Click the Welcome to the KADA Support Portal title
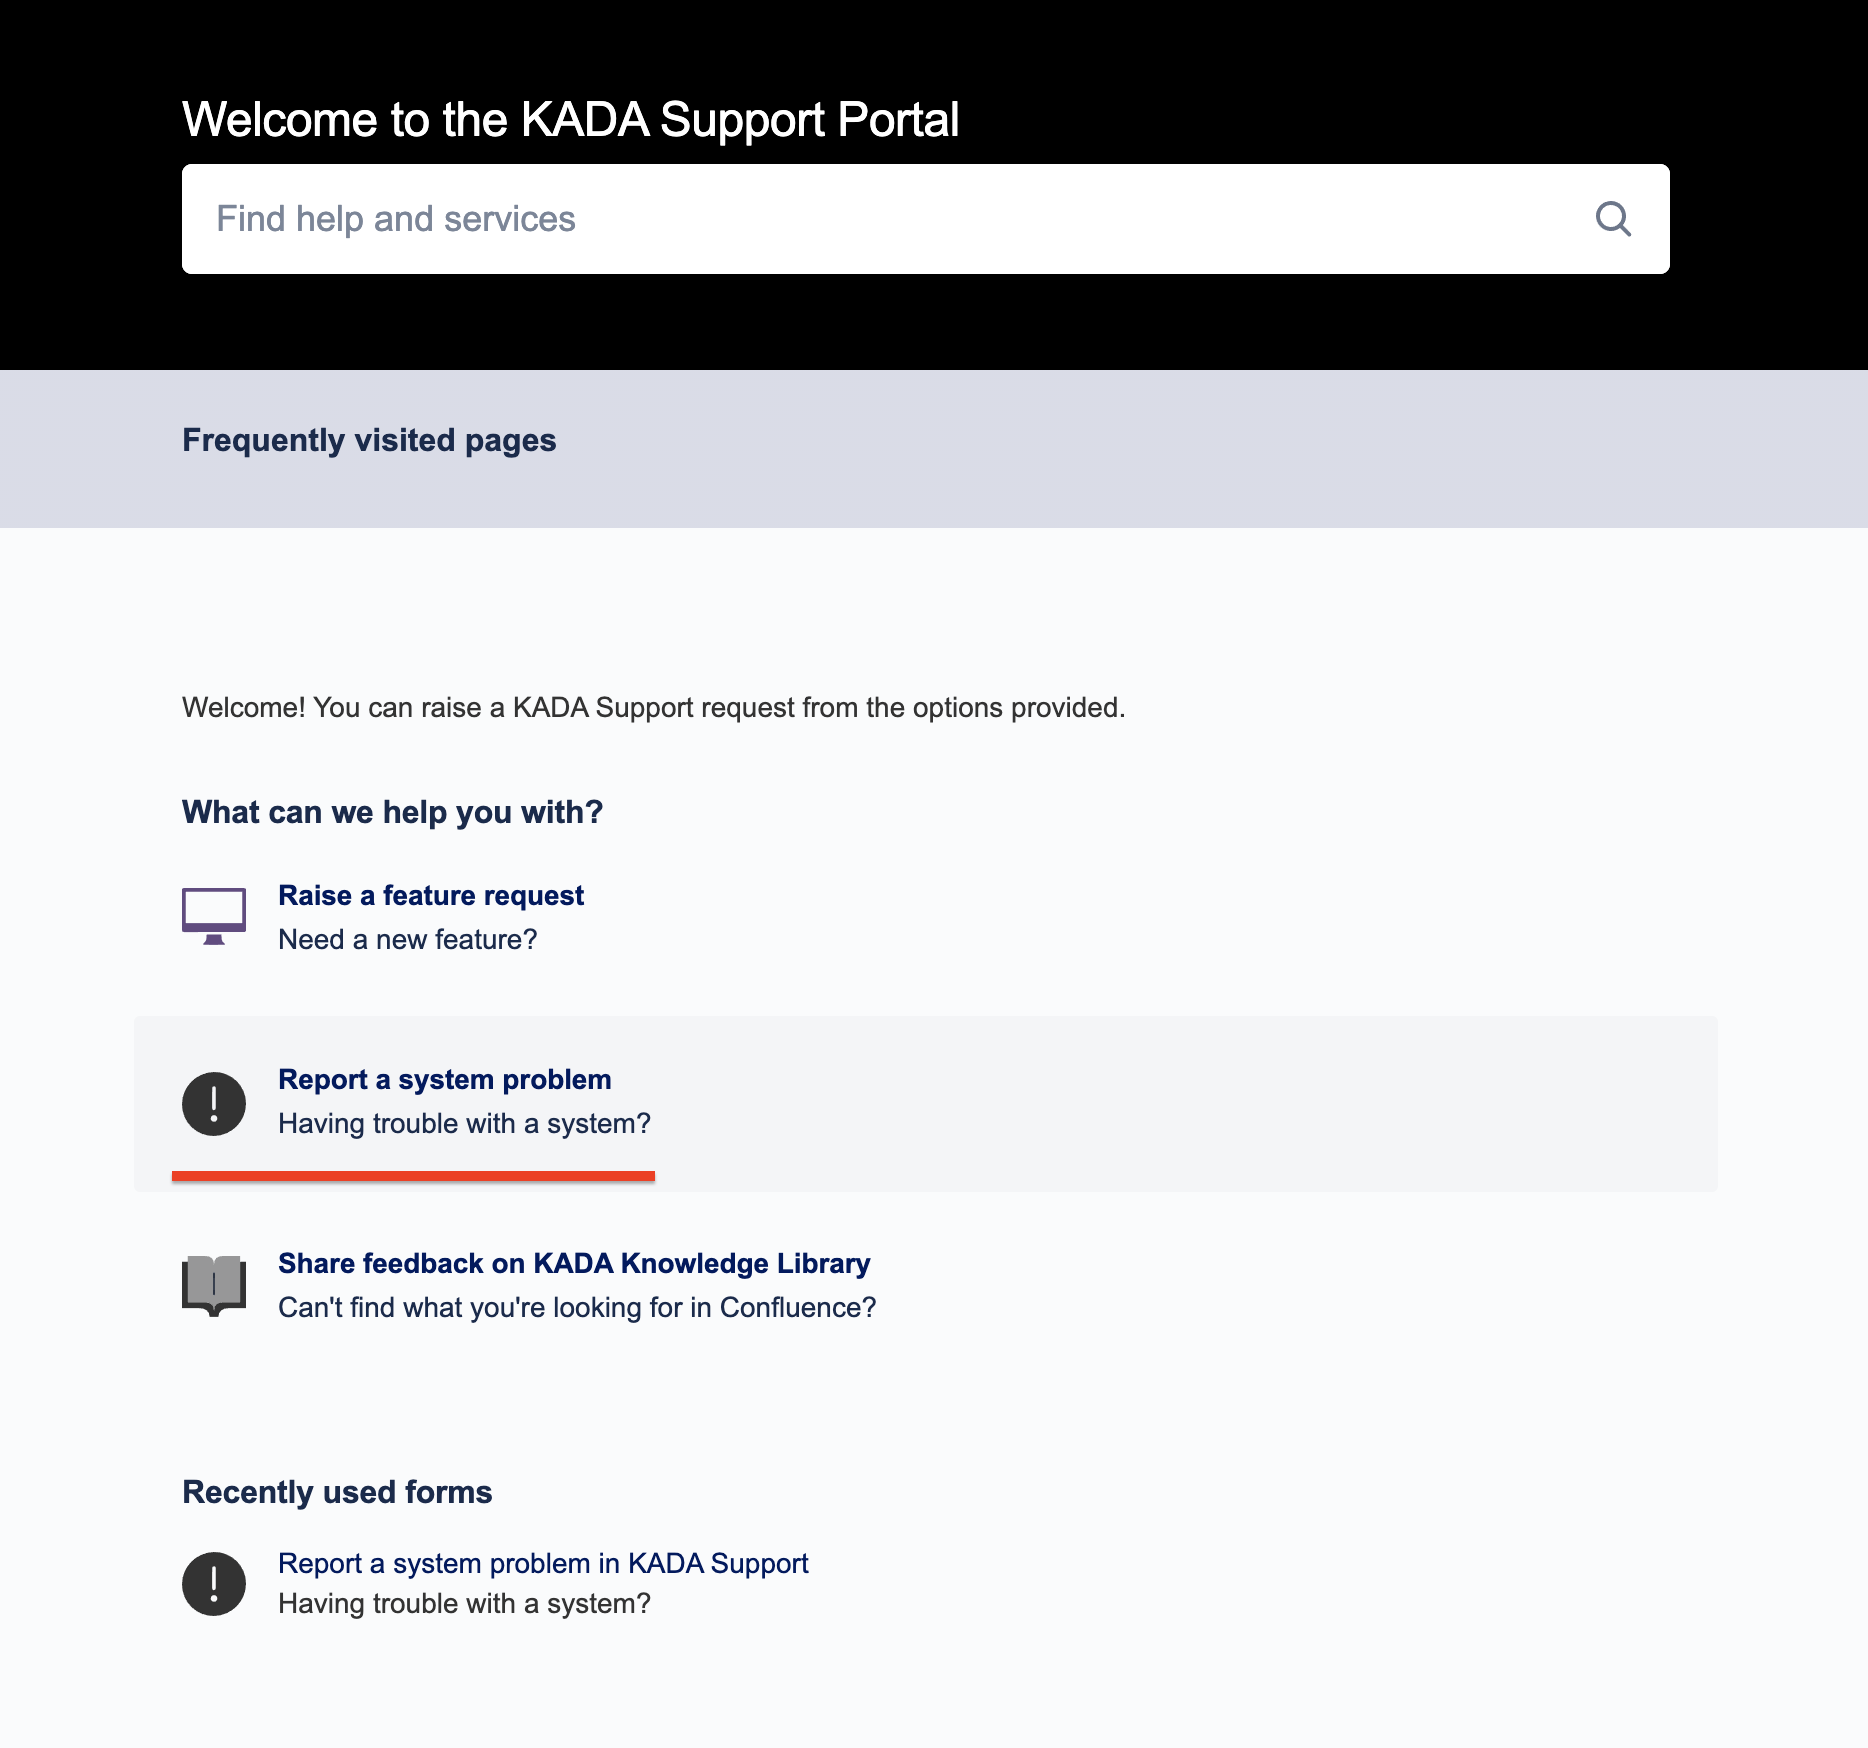 coord(570,120)
